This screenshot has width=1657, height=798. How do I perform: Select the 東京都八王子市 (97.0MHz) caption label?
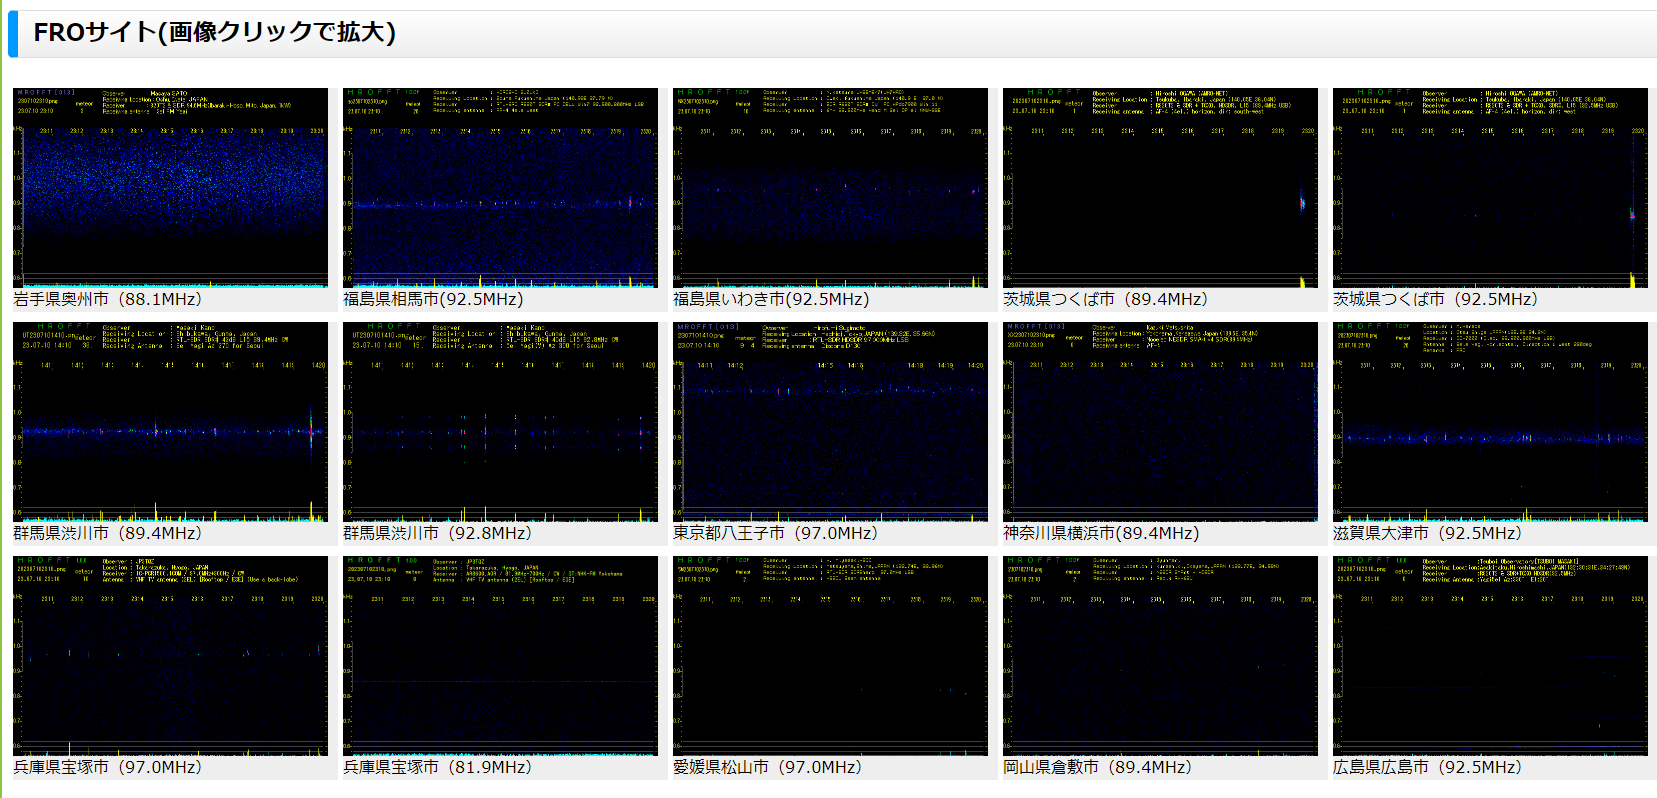point(775,533)
